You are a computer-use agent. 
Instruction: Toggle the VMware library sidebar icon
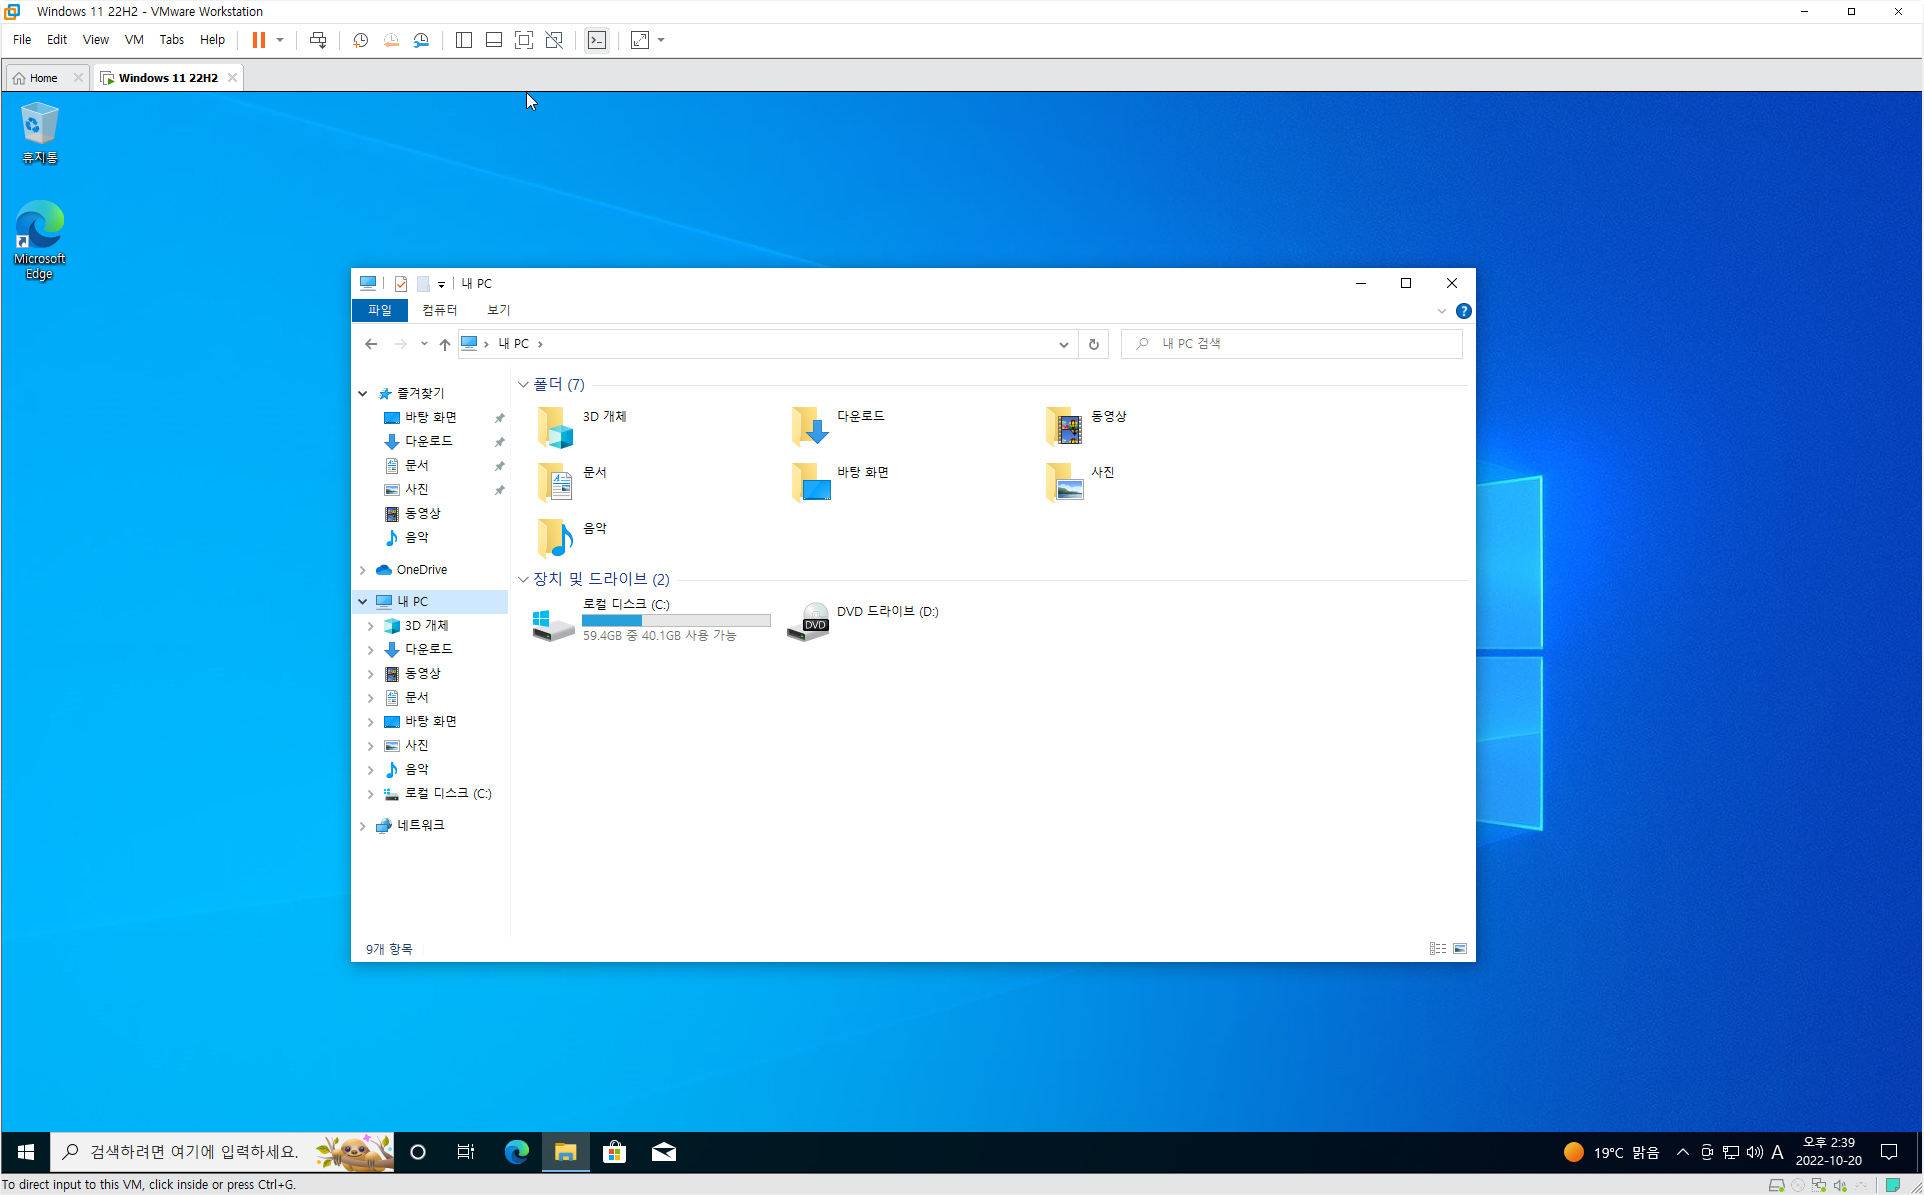pyautogui.click(x=463, y=40)
